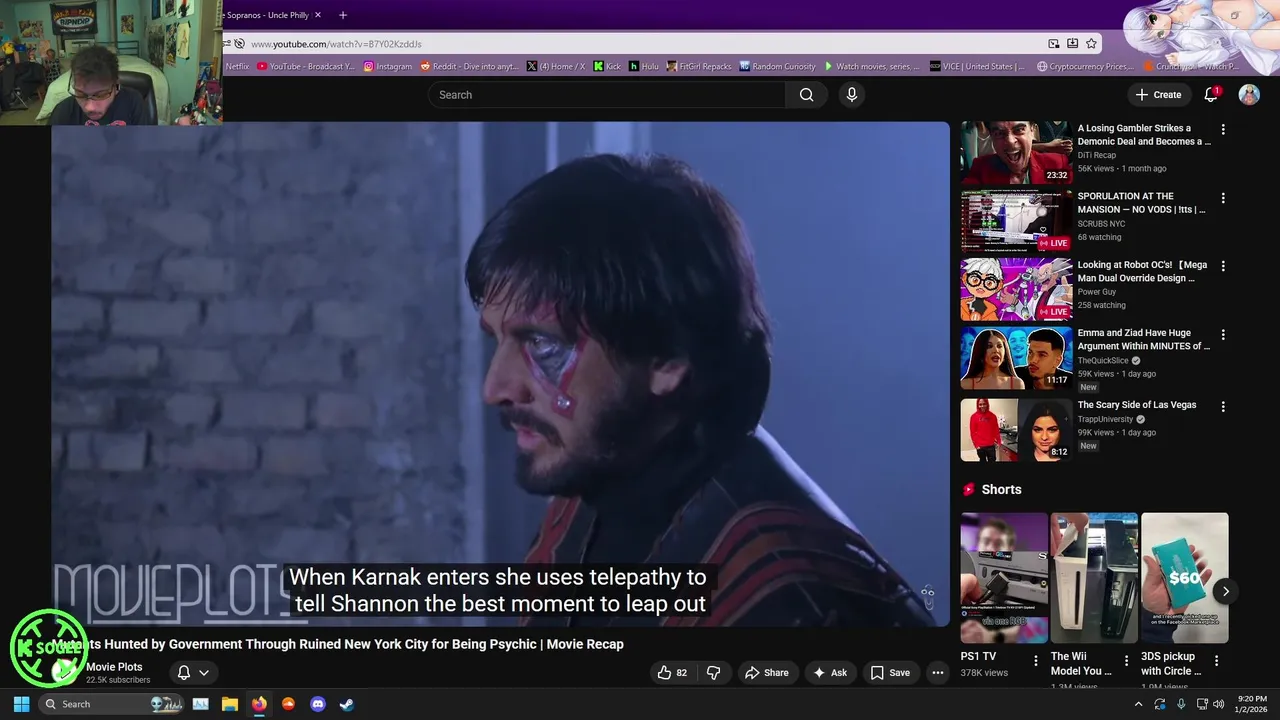
Task: Open Firefox from the taskbar
Action: coord(259,704)
